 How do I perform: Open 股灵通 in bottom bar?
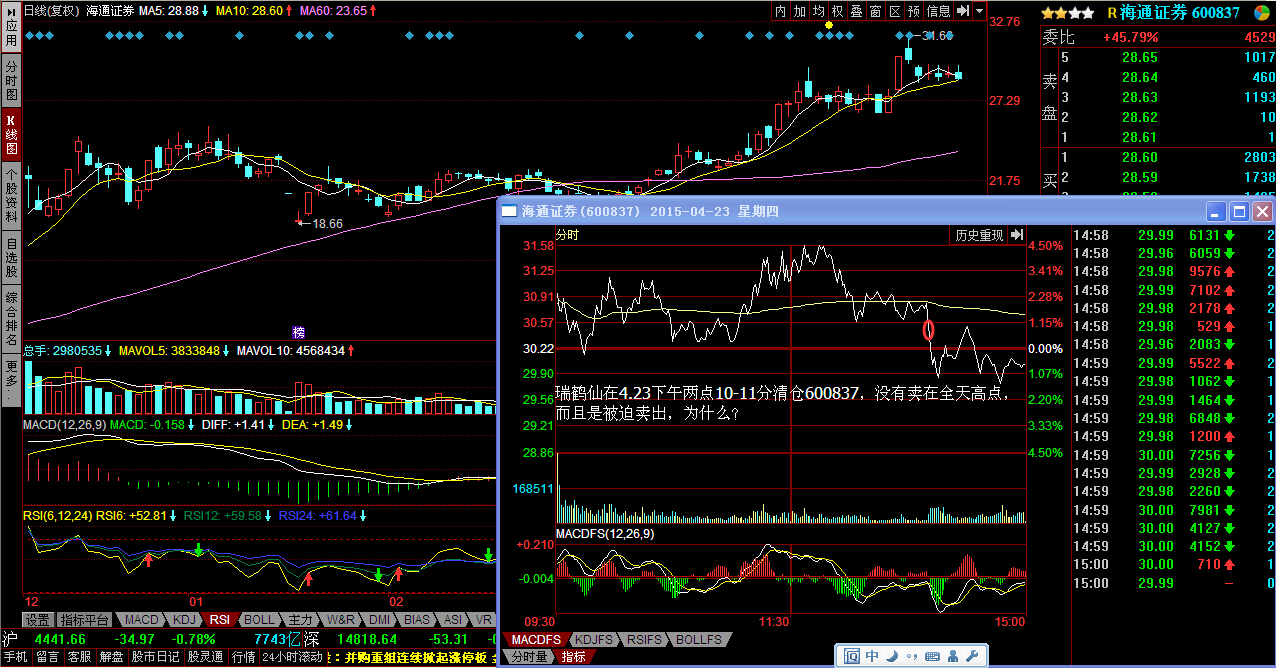206,658
